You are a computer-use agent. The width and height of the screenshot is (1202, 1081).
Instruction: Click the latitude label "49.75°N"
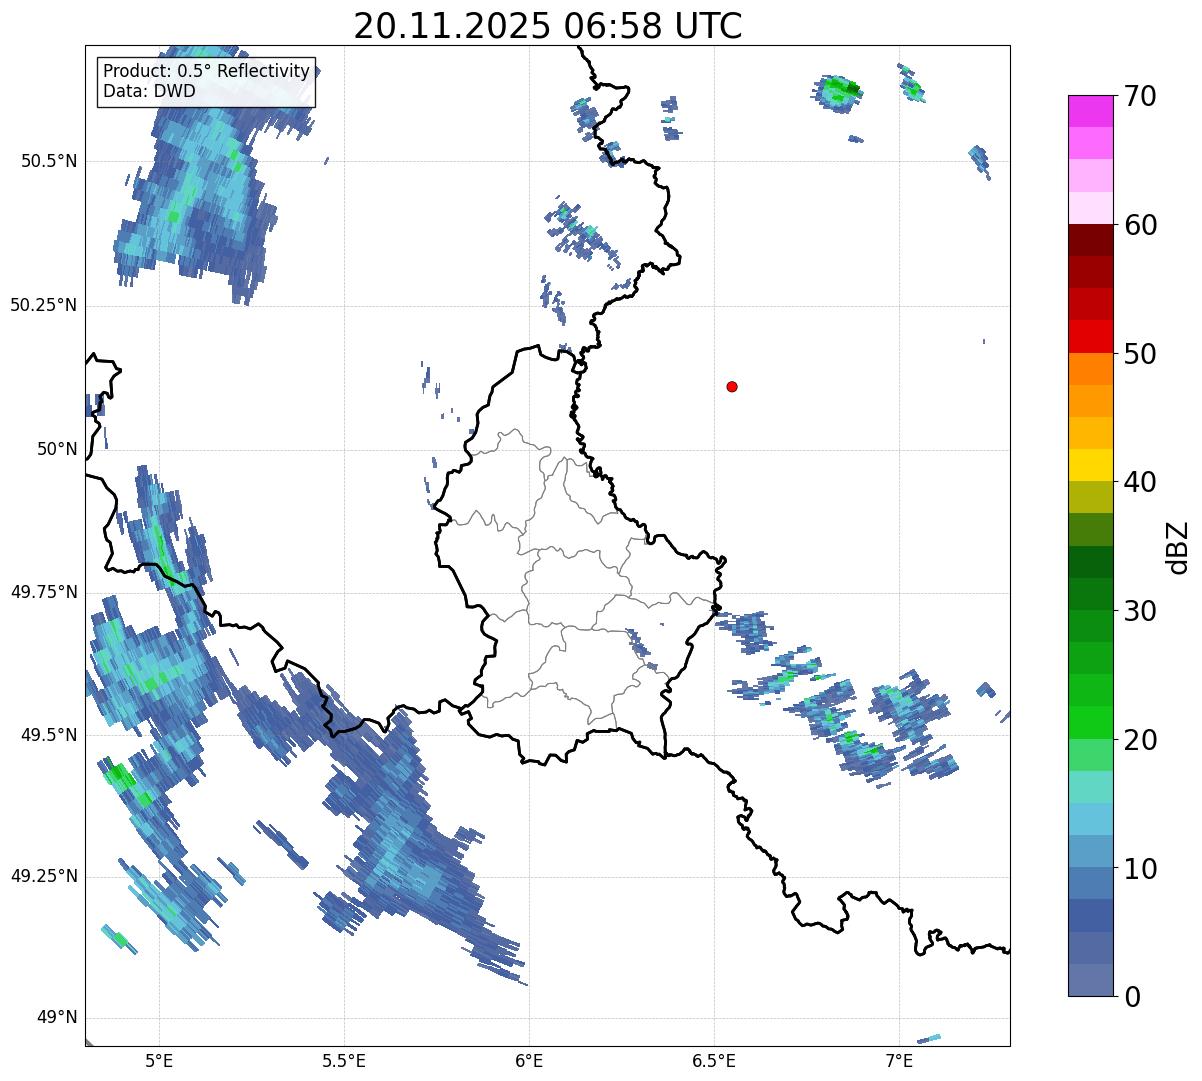[x=44, y=592]
